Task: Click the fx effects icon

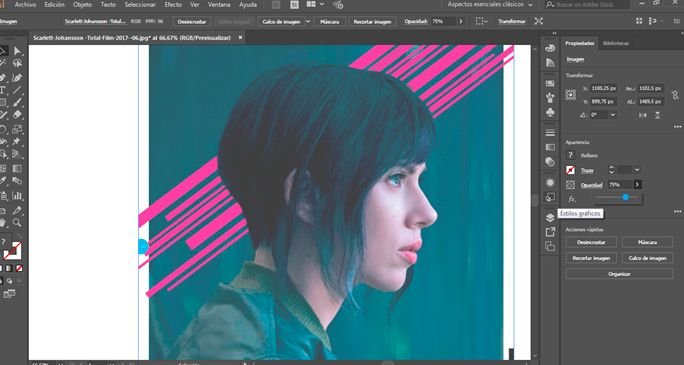Action: tap(572, 199)
